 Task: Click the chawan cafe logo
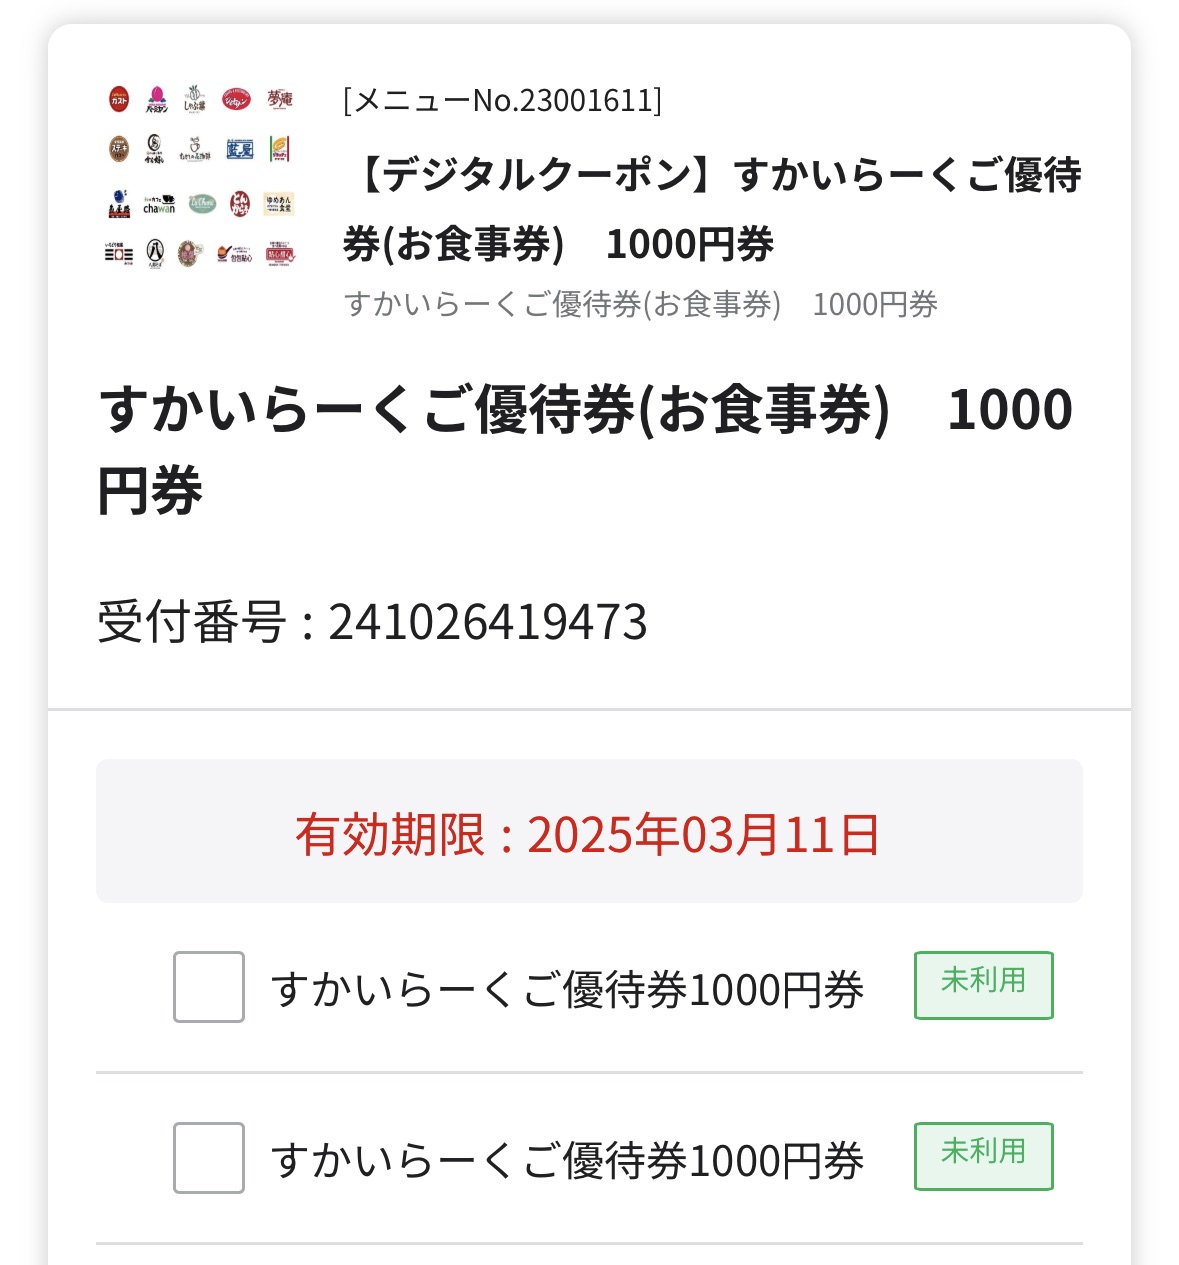159,205
